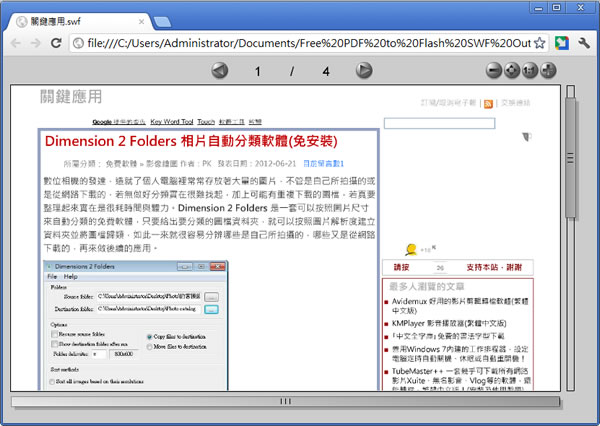Go to previous page arrow in SWF viewer
The height and width of the screenshot is (426, 600).
[x=220, y=70]
